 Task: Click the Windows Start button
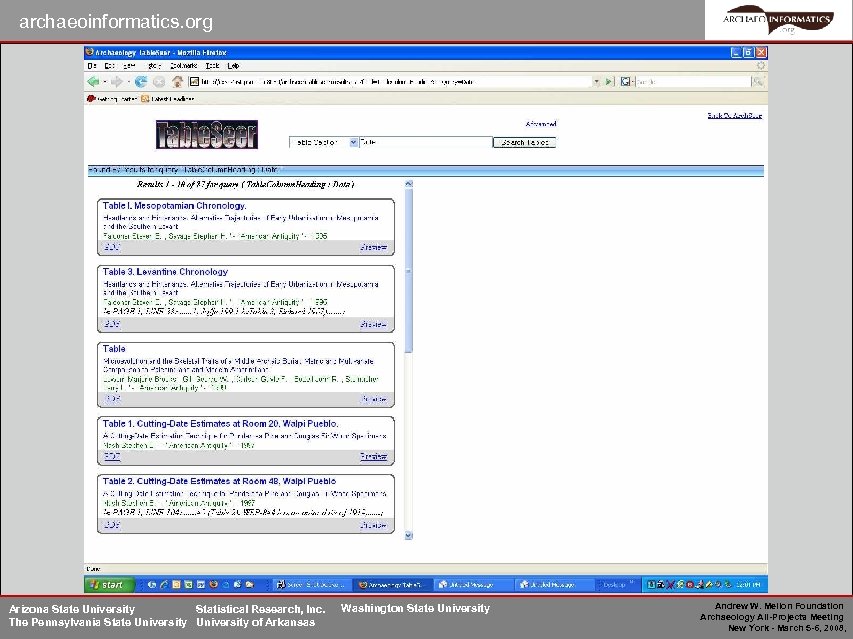pos(110,585)
